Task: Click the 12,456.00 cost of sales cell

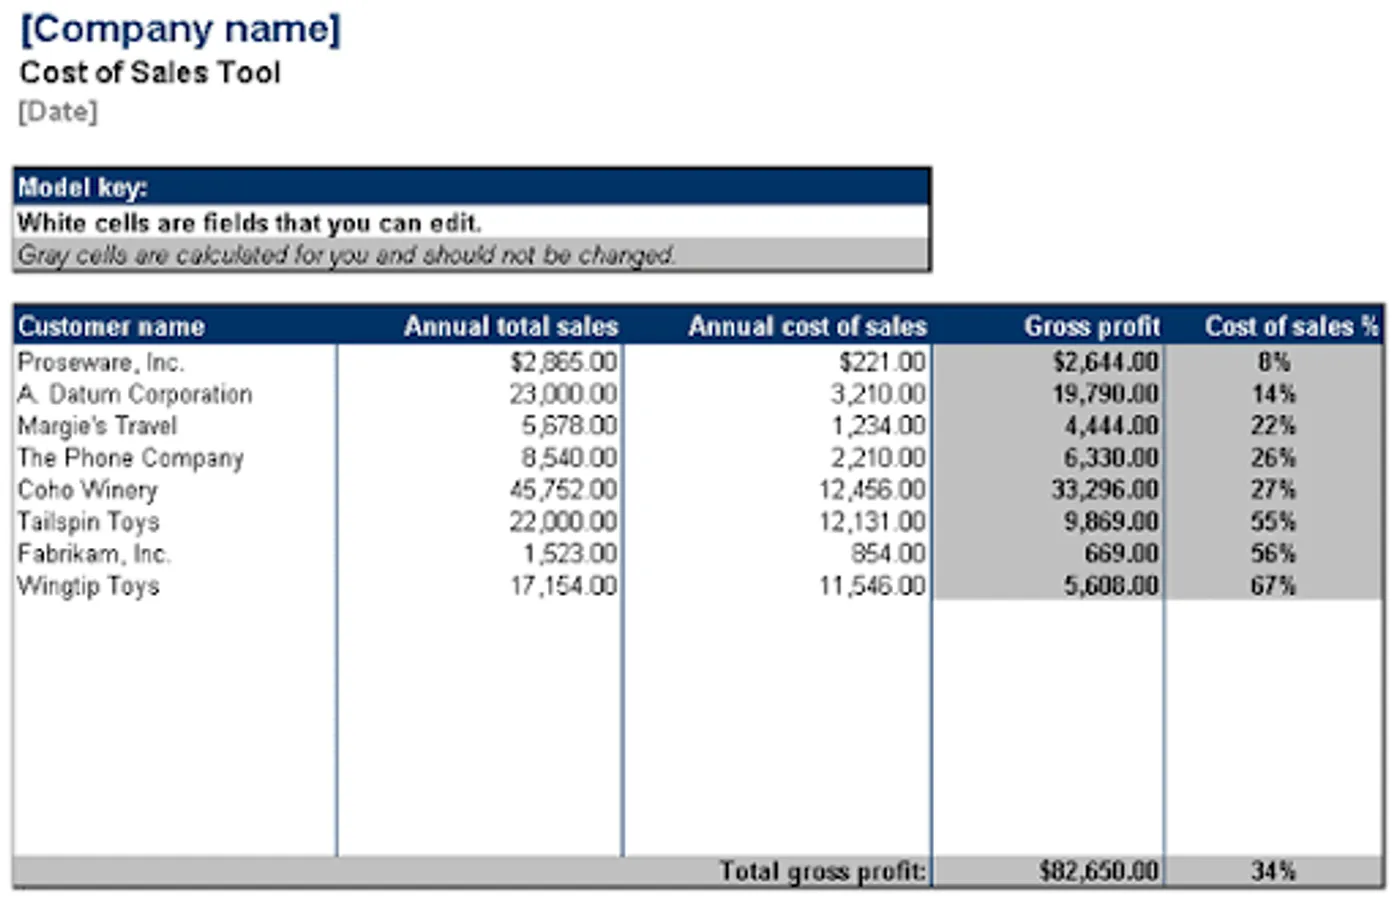Action: (777, 490)
